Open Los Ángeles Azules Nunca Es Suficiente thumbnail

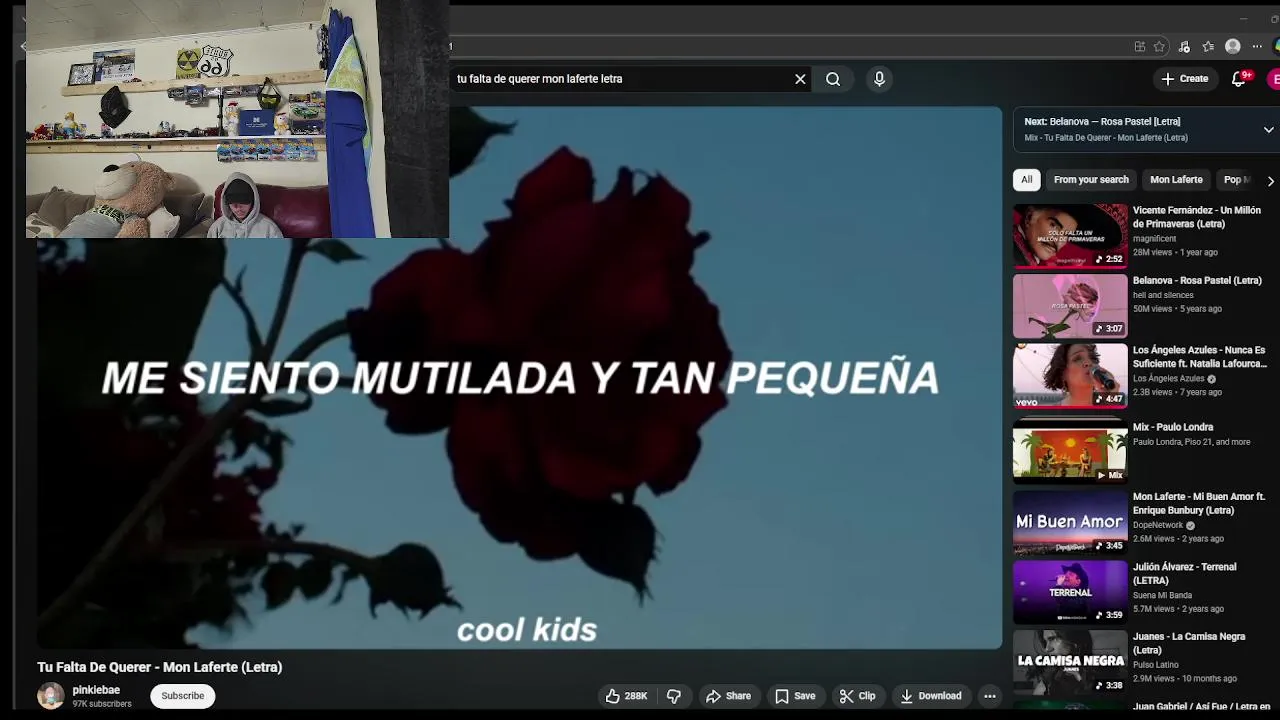(x=1070, y=376)
